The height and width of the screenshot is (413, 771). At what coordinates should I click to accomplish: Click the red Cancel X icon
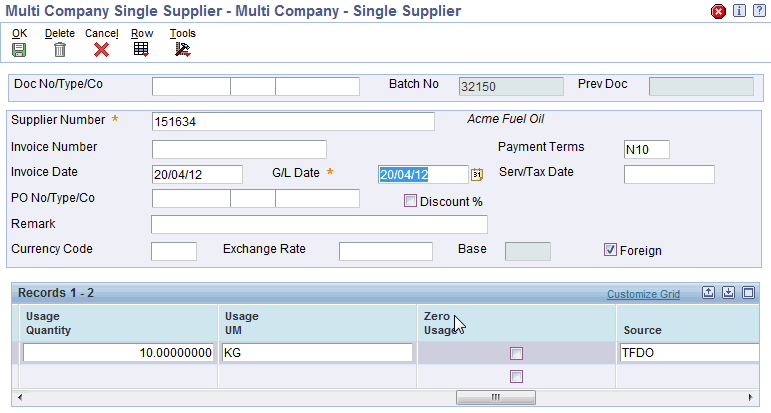[x=101, y=49]
